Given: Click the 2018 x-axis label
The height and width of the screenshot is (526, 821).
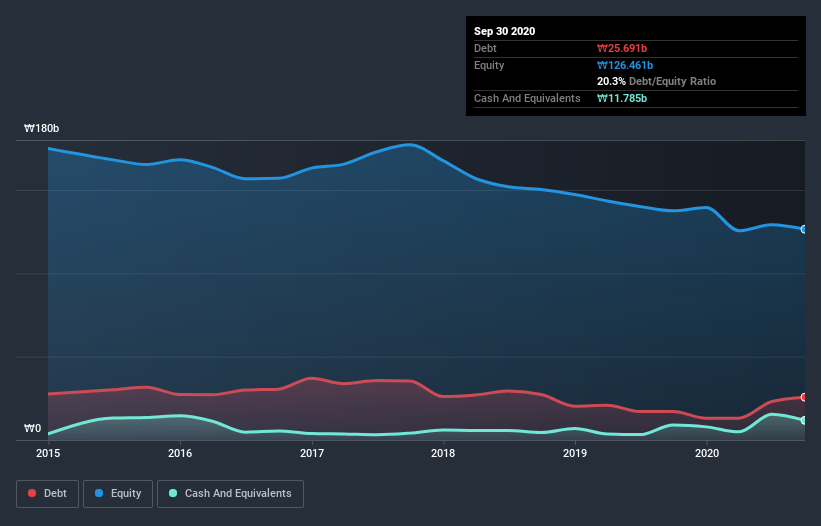Looking at the screenshot, I should (x=443, y=453).
